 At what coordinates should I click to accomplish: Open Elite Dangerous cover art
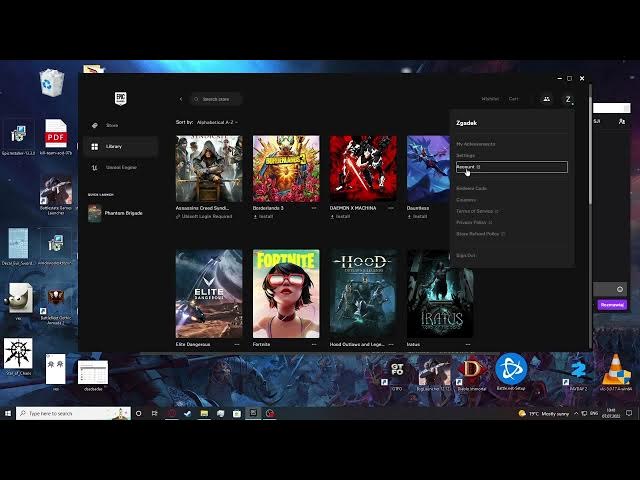209,293
